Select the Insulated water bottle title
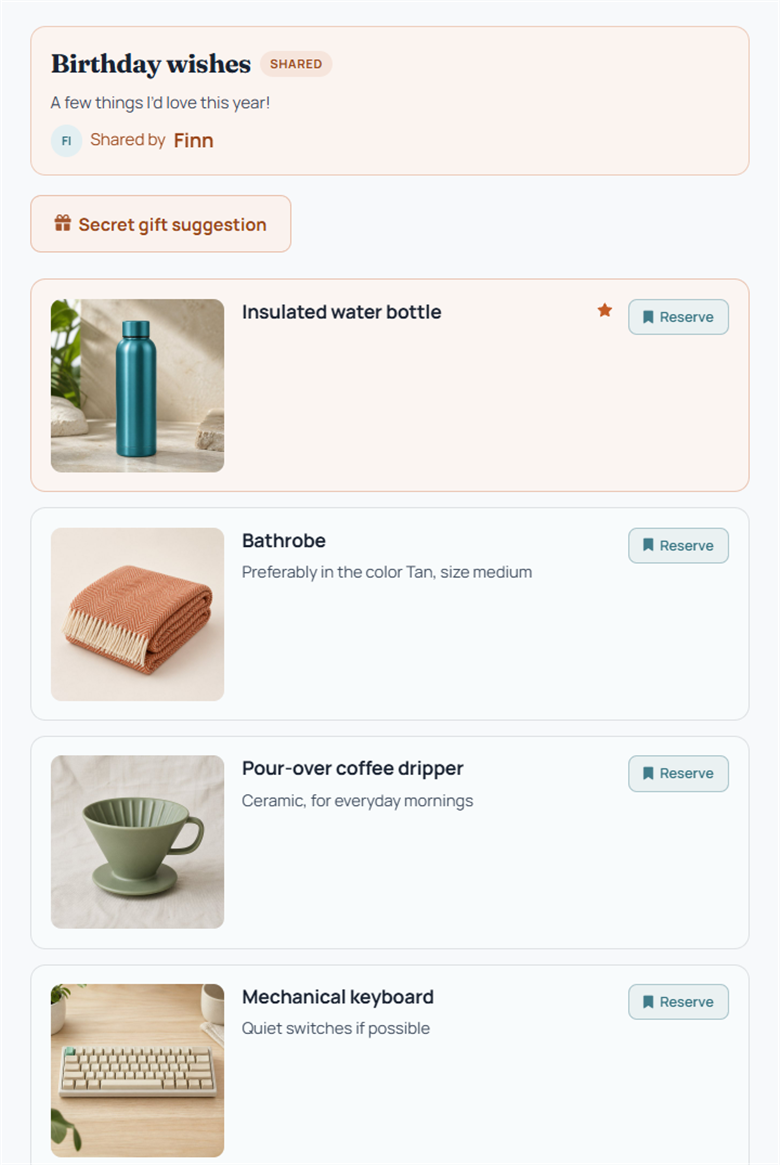This screenshot has width=780, height=1165. [x=342, y=312]
